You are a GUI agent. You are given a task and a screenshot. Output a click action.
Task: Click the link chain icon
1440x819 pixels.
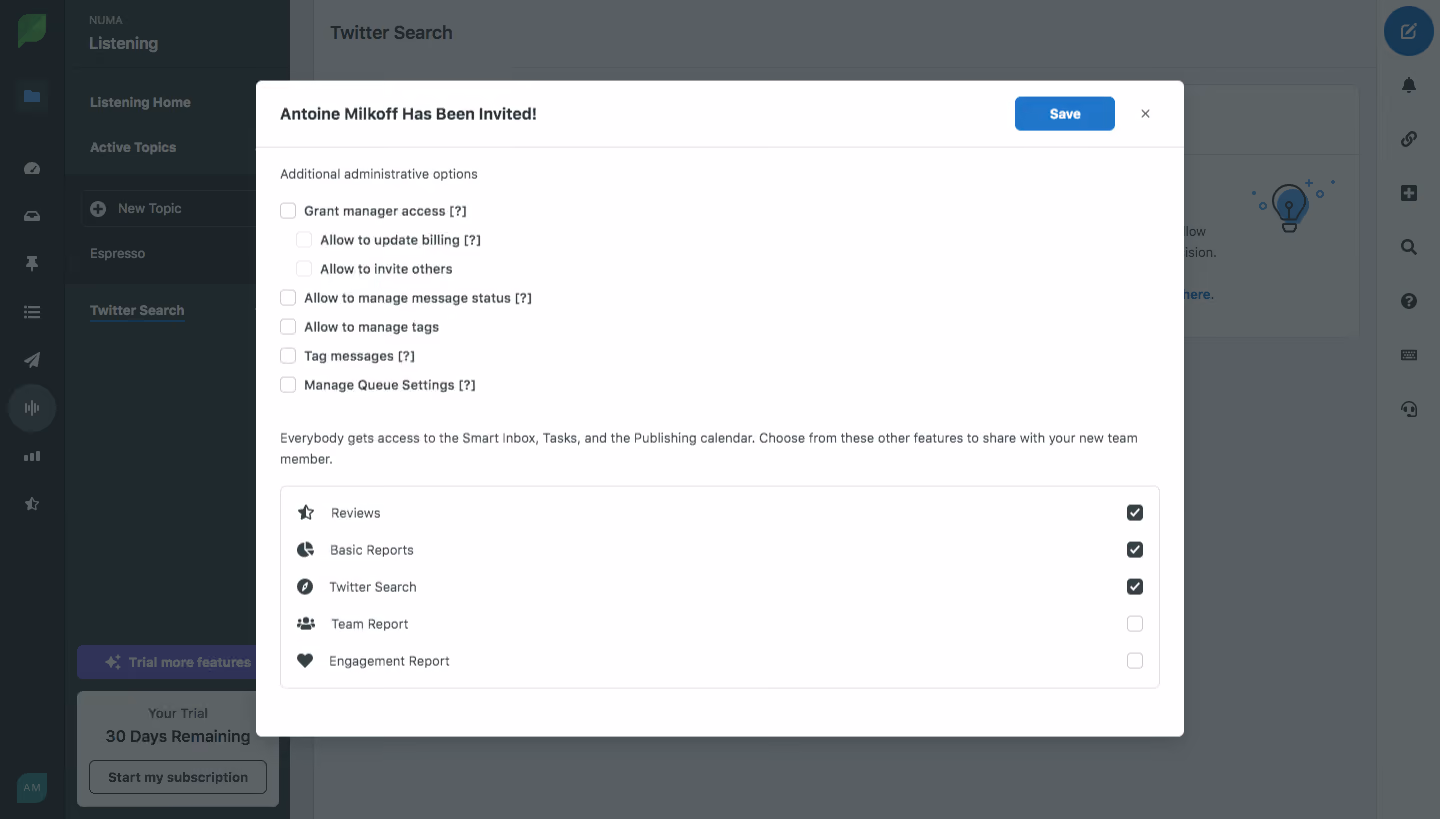pyautogui.click(x=1409, y=139)
